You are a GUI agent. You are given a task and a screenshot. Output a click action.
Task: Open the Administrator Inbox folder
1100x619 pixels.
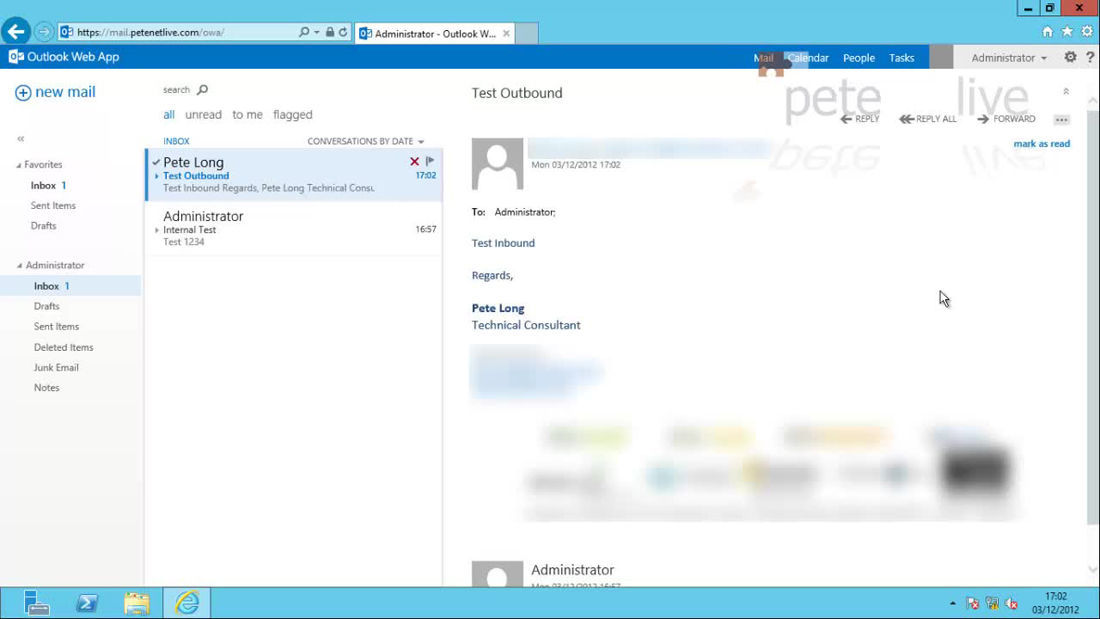click(70, 286)
